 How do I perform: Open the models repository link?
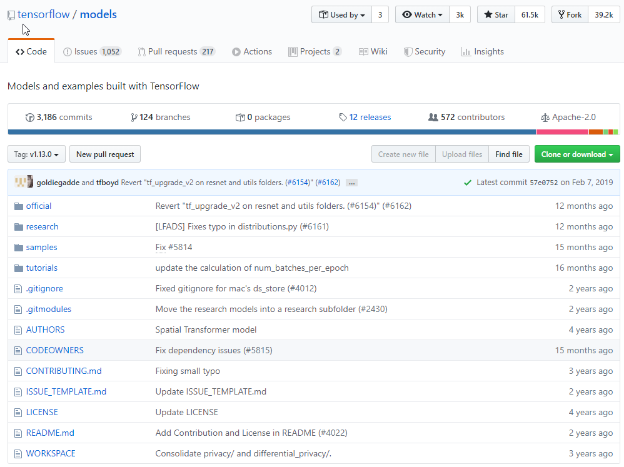pos(98,15)
